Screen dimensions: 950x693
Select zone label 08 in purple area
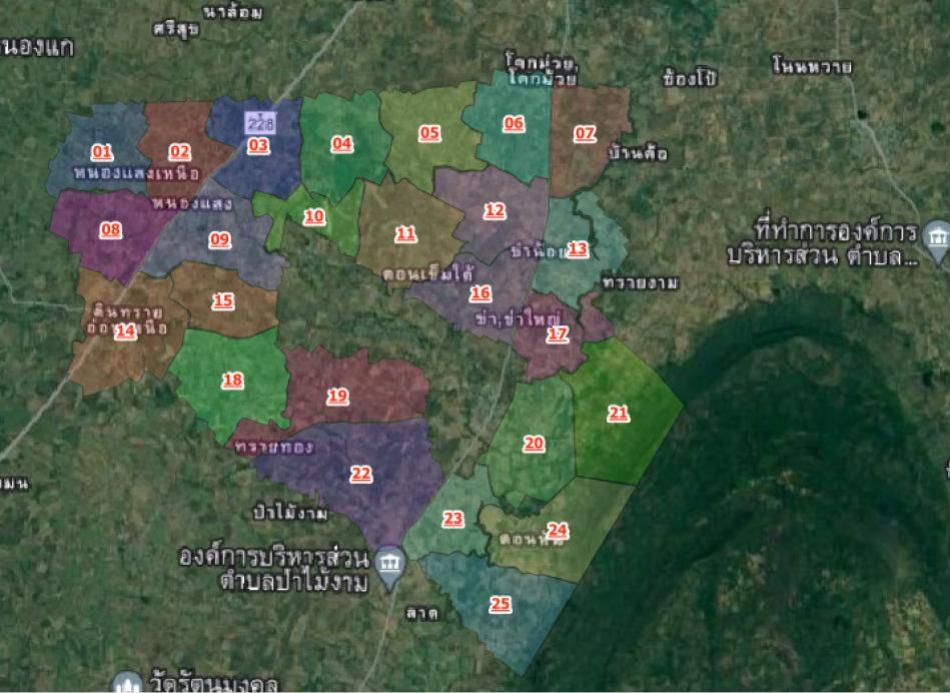click(x=110, y=230)
